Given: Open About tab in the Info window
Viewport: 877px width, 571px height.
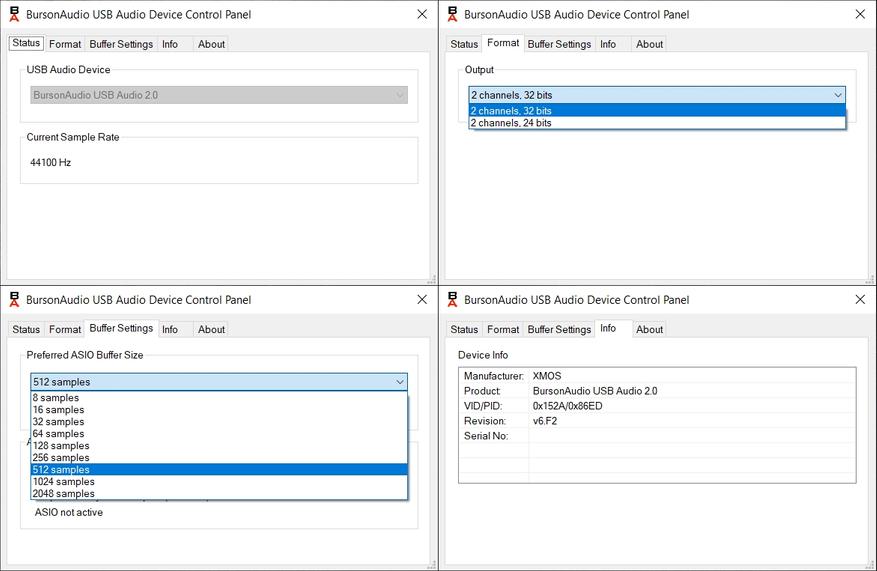Looking at the screenshot, I should coord(649,329).
